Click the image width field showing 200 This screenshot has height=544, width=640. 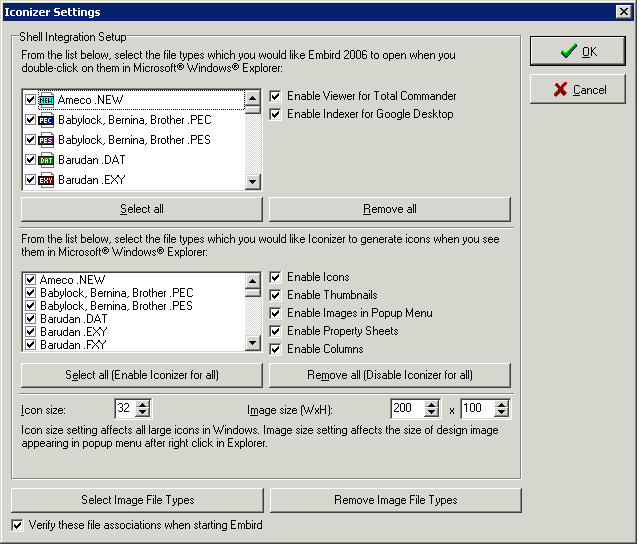tap(408, 409)
